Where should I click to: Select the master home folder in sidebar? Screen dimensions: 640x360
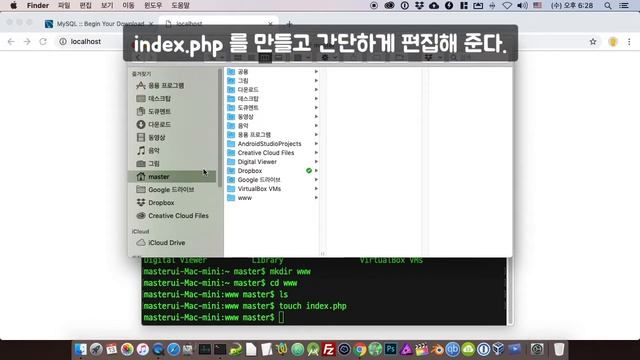click(172, 177)
